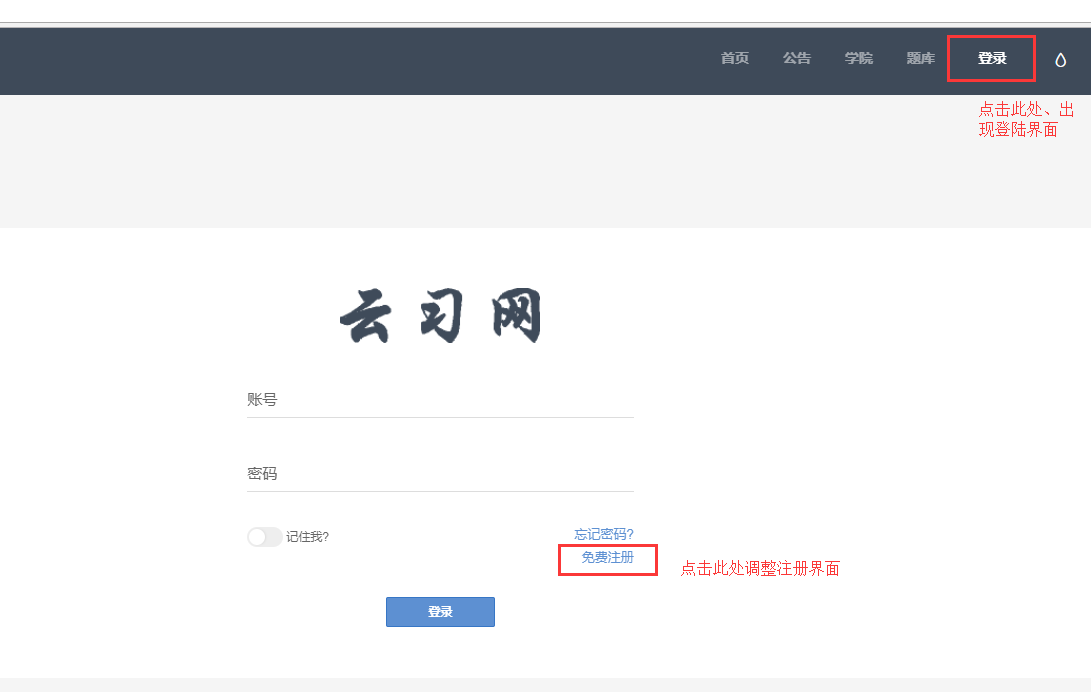Click the 记住我? label text
1091x692 pixels.
click(307, 537)
